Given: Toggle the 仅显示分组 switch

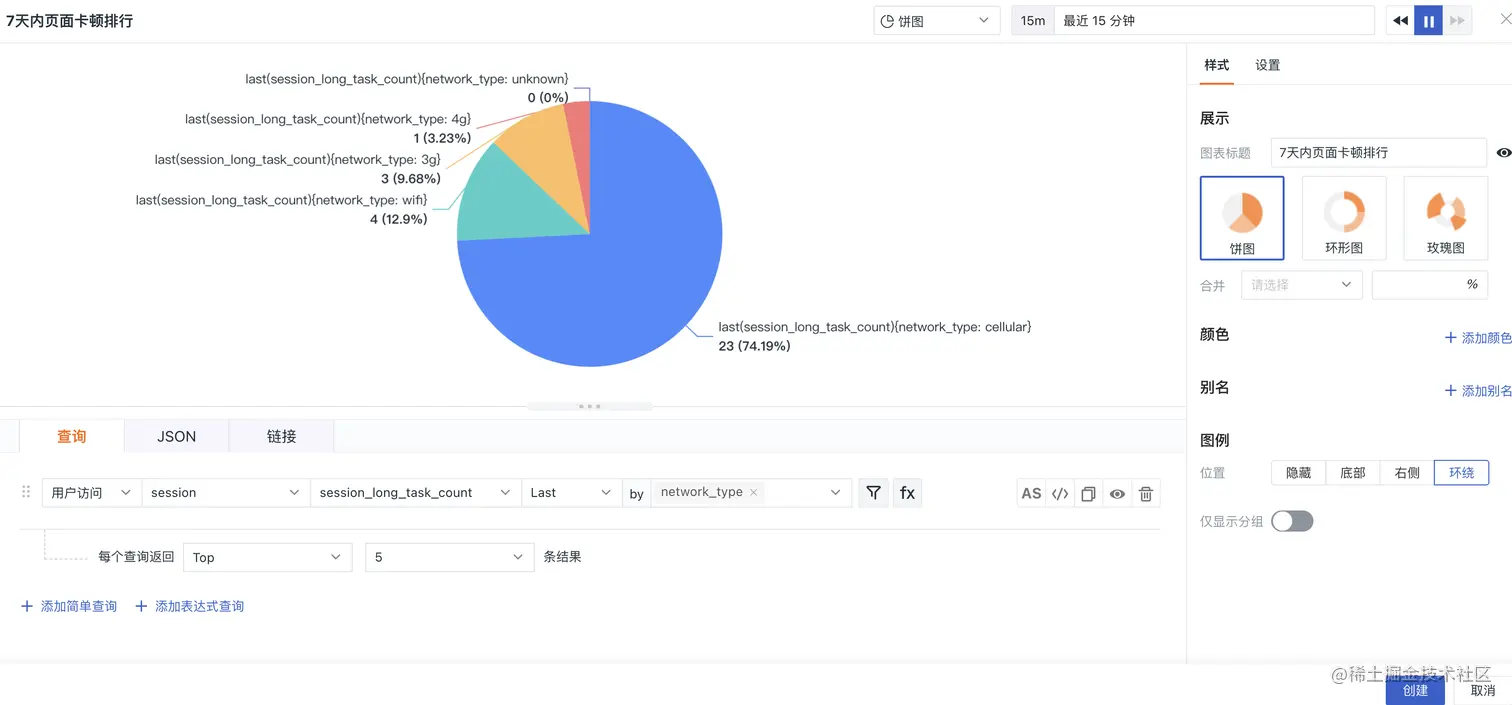Looking at the screenshot, I should 1292,521.
